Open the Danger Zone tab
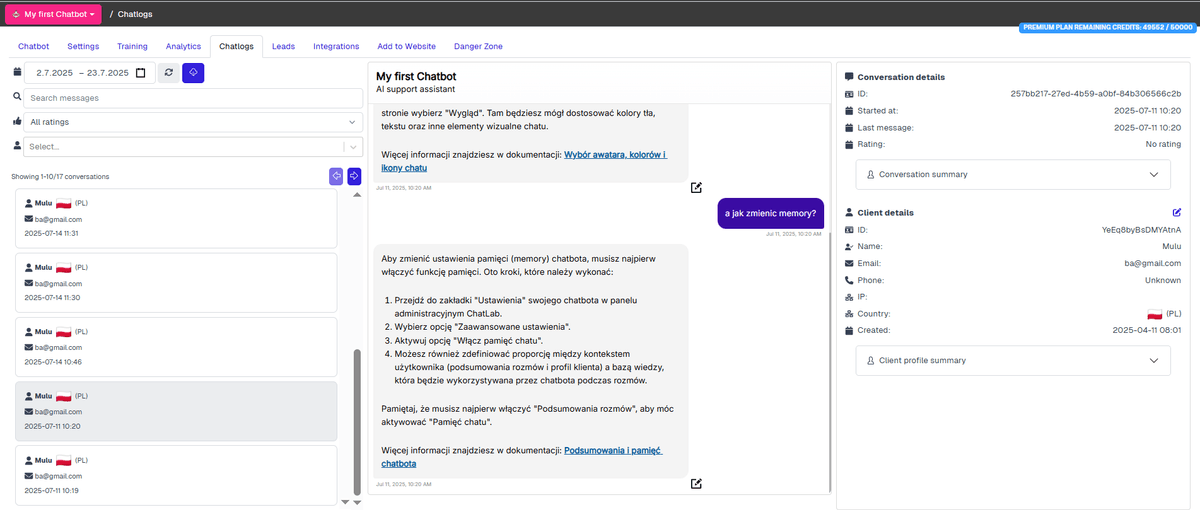 coord(479,46)
